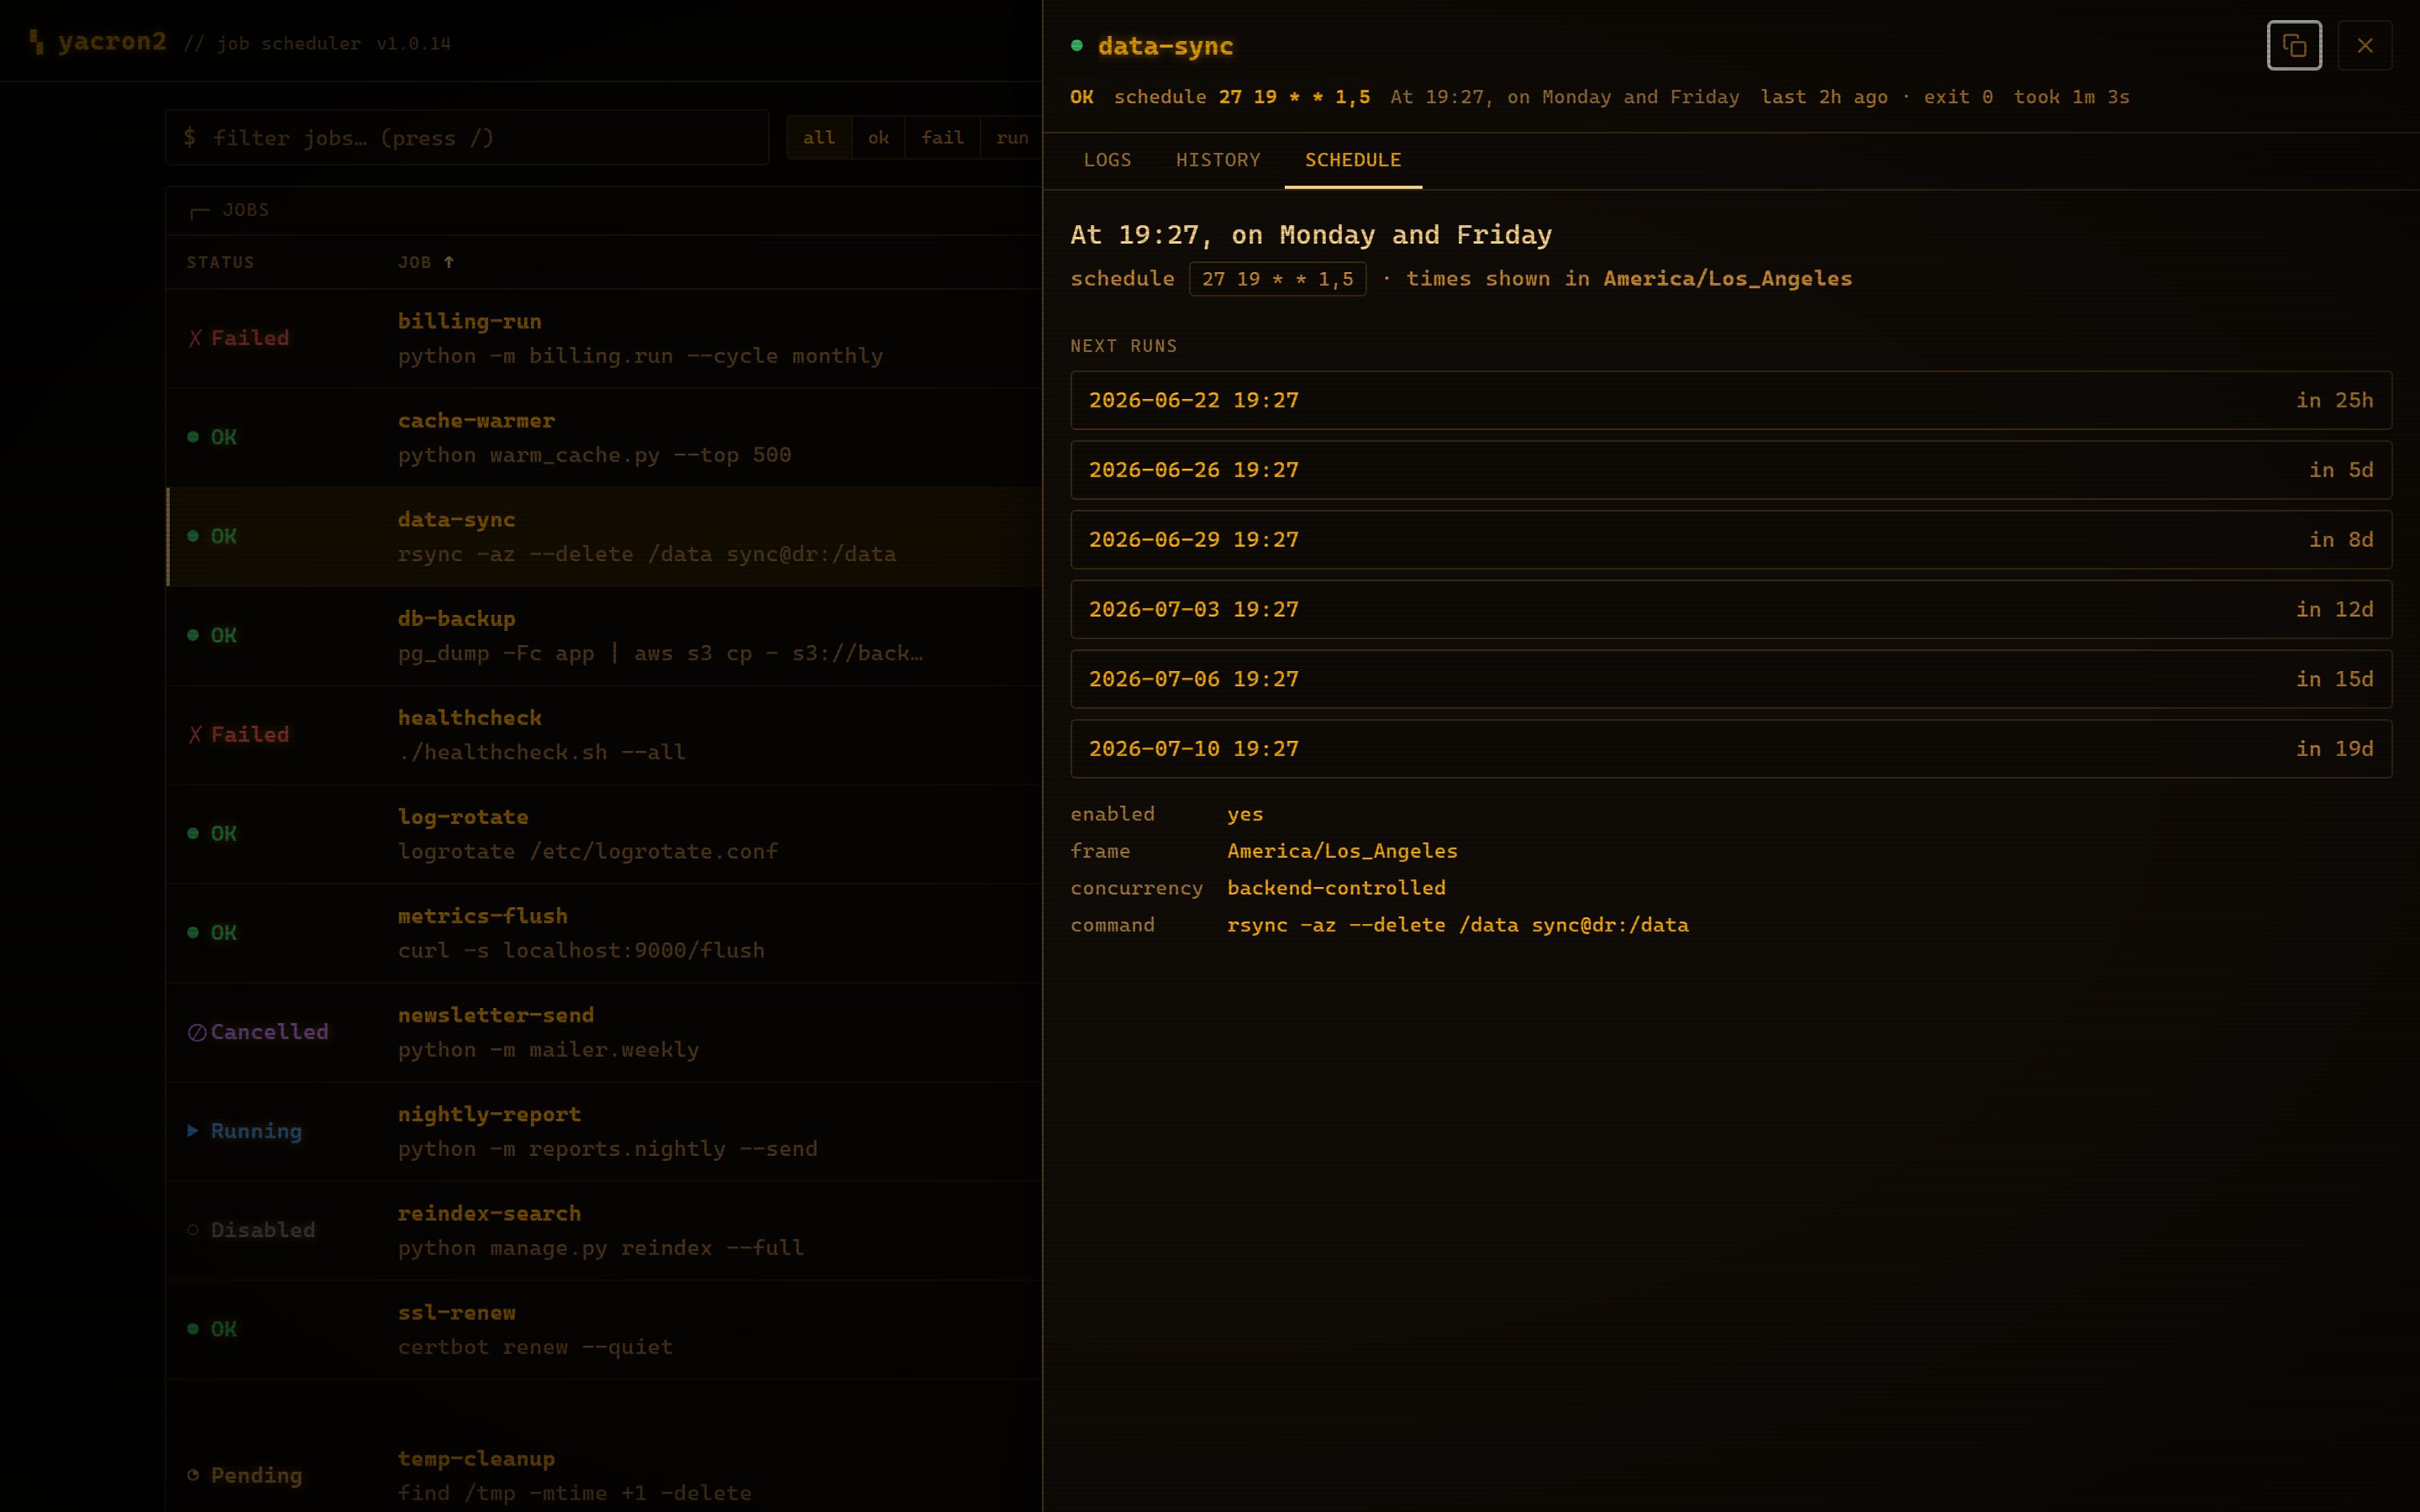Click Running play icon for nightly-report
The height and width of the screenshot is (1512, 2420).
[193, 1130]
